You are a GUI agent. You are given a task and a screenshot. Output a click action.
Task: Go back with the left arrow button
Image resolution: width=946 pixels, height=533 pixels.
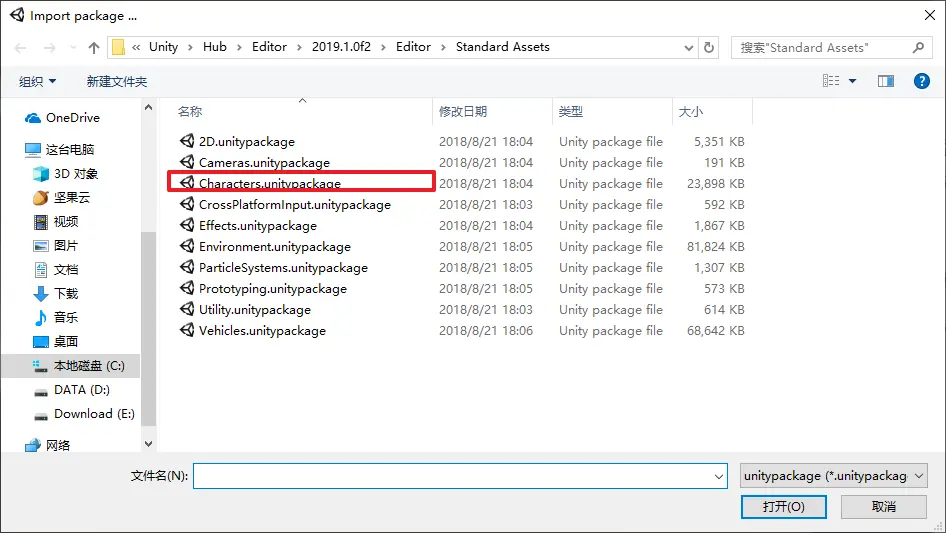21,48
